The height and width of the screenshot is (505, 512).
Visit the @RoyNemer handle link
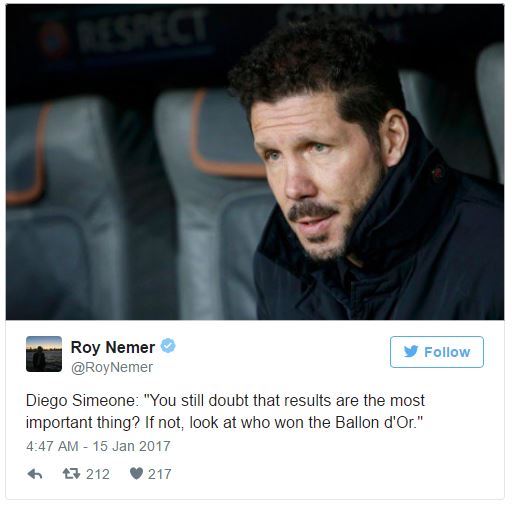pyautogui.click(x=112, y=367)
